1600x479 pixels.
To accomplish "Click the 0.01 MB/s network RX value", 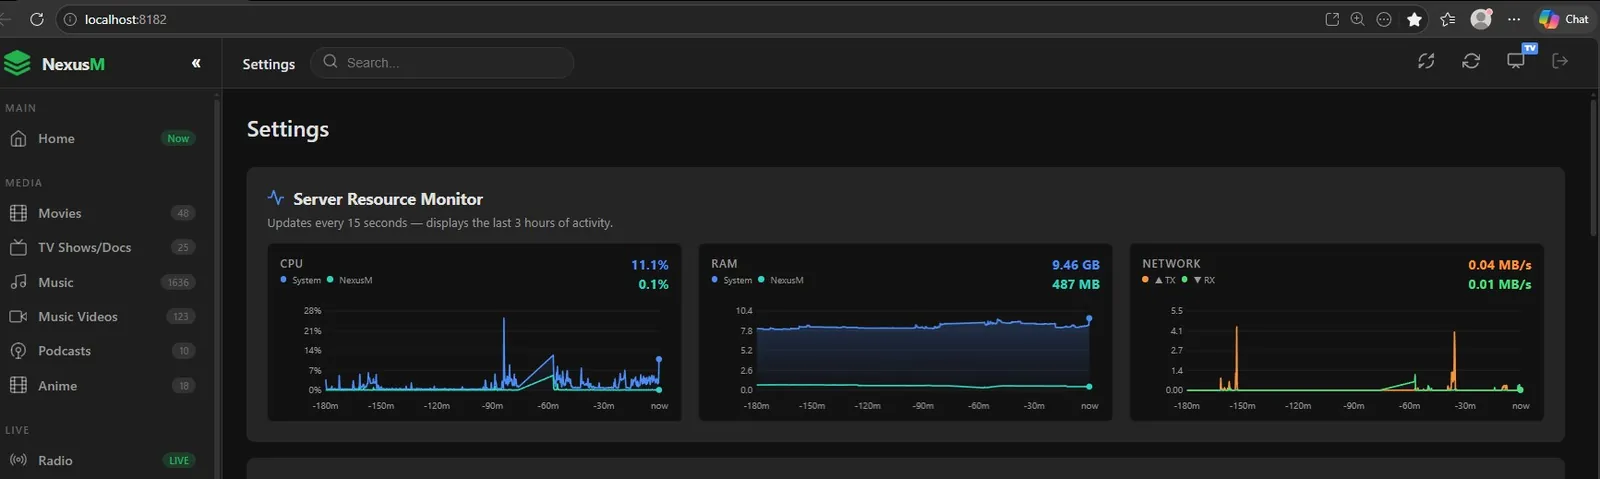I will (1500, 284).
